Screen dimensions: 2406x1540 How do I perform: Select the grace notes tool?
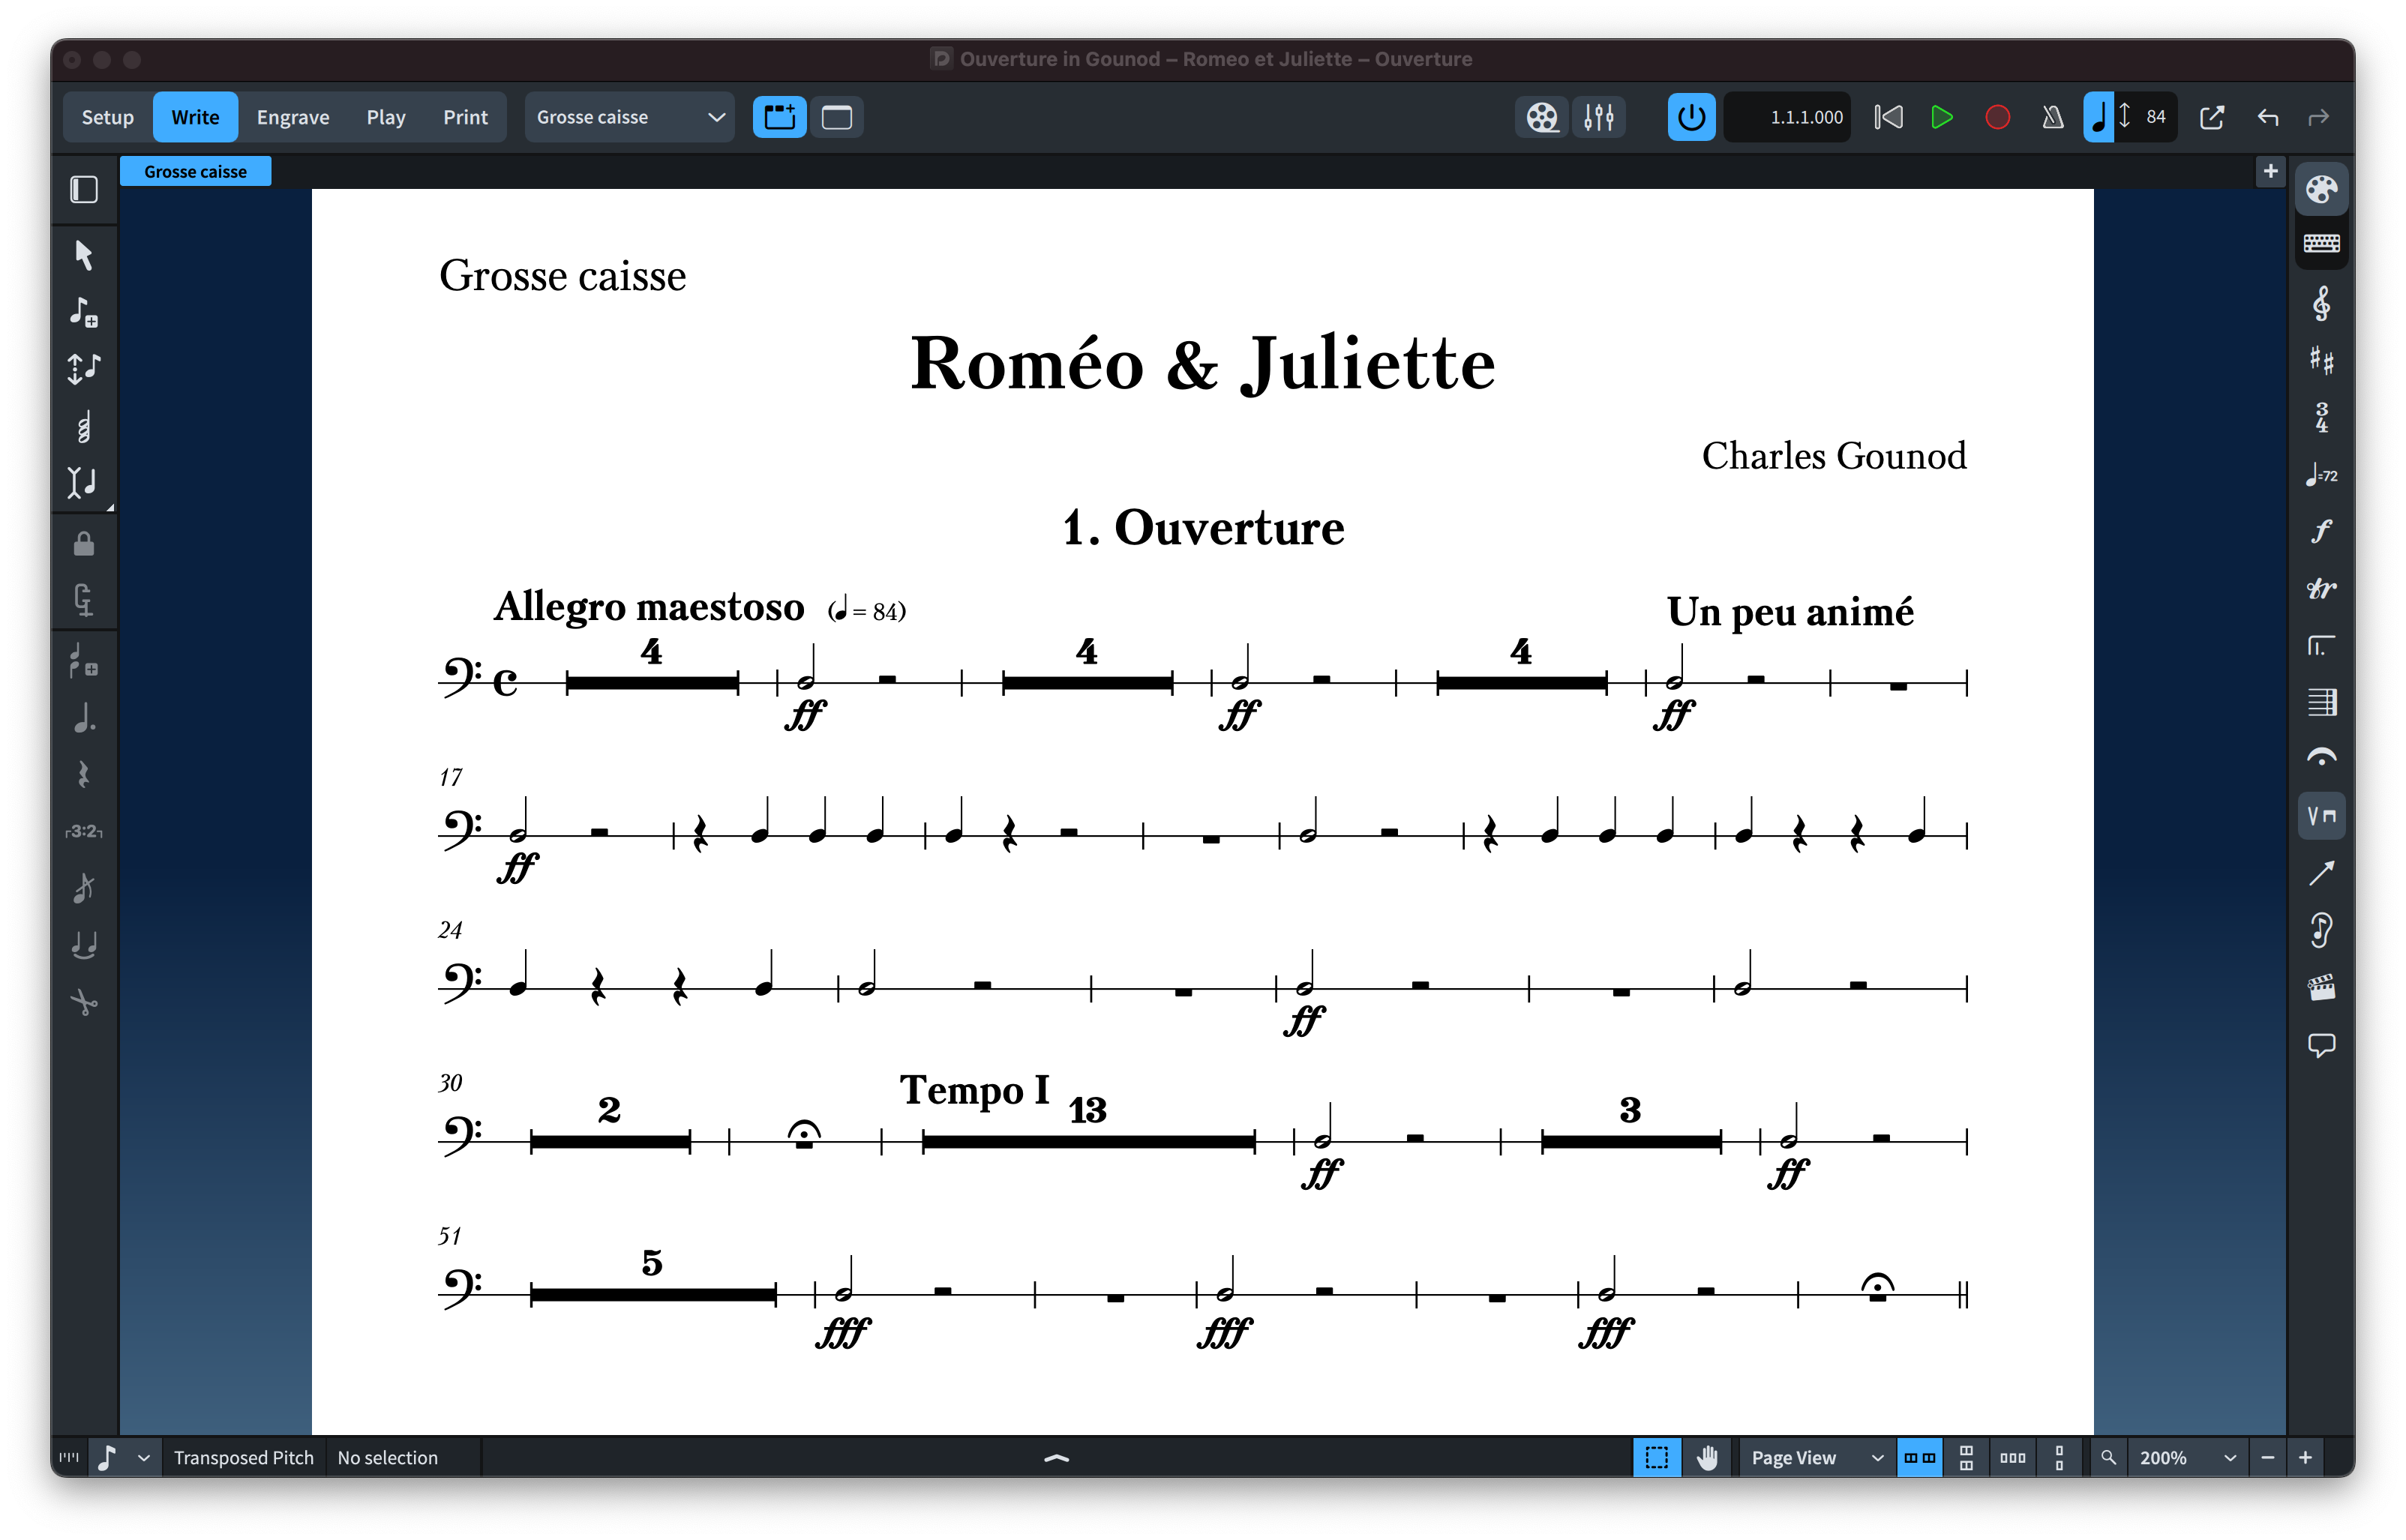point(84,888)
